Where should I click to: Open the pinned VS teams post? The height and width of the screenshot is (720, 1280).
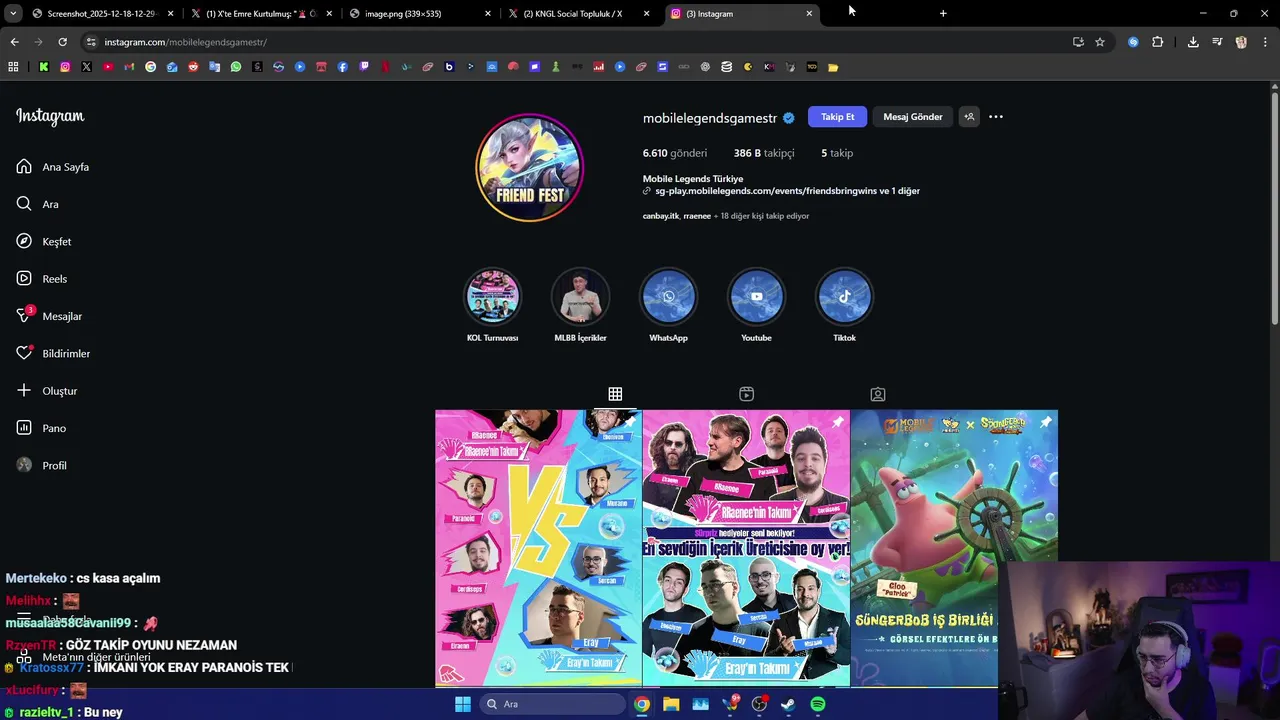[x=538, y=548]
